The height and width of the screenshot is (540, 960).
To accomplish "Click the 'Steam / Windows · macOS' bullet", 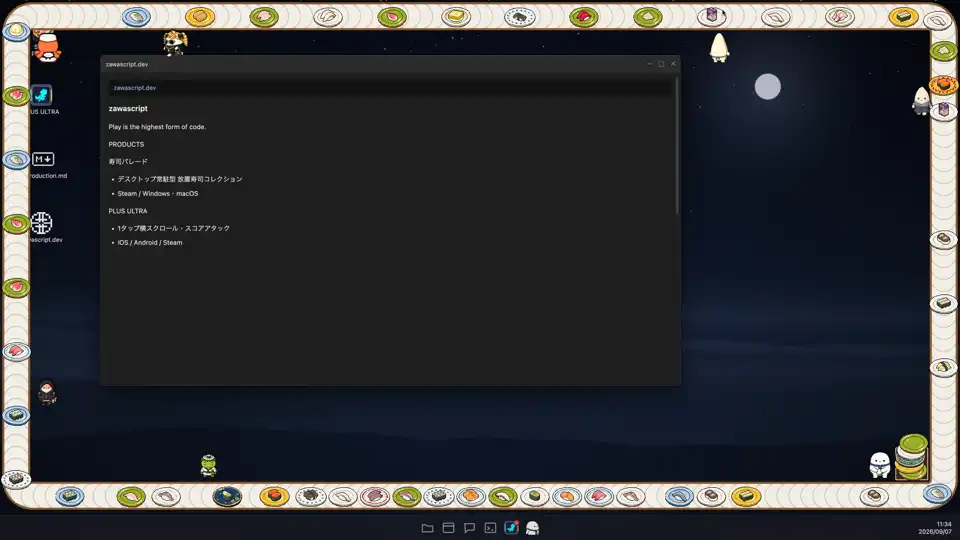I will coord(158,193).
